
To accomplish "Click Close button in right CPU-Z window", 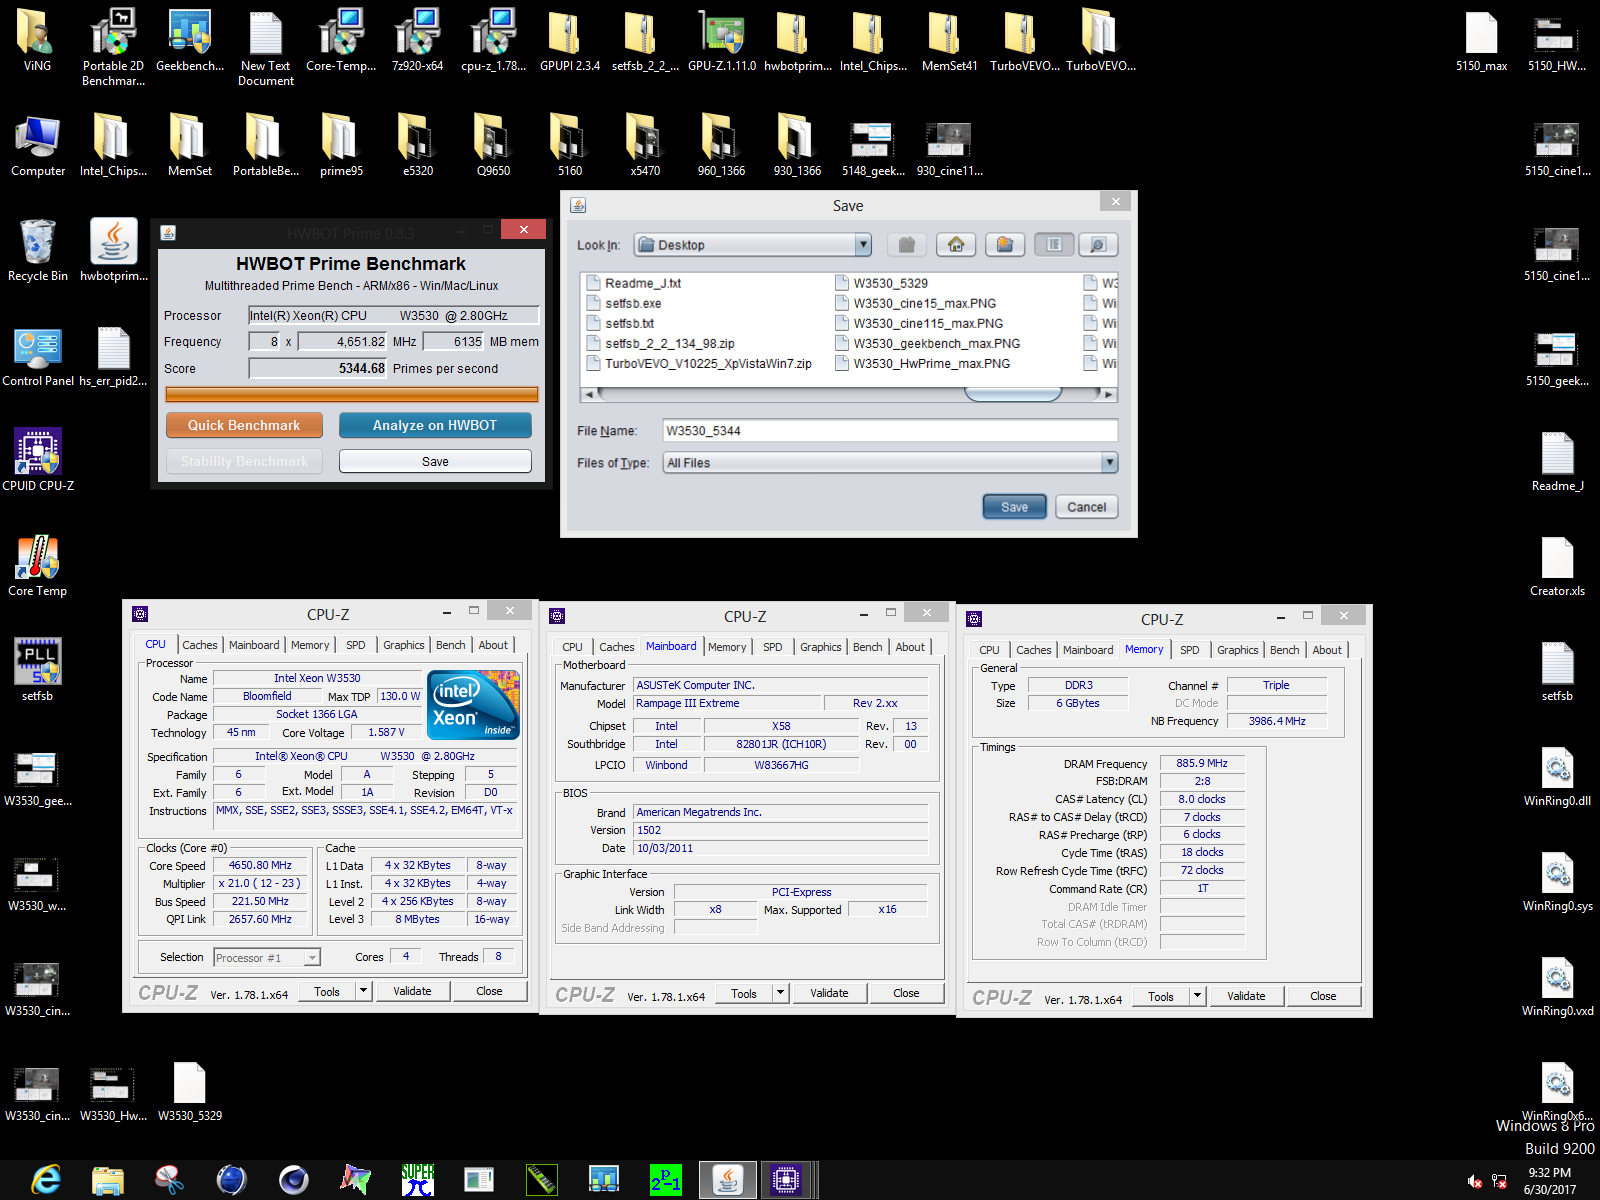I will [1323, 996].
